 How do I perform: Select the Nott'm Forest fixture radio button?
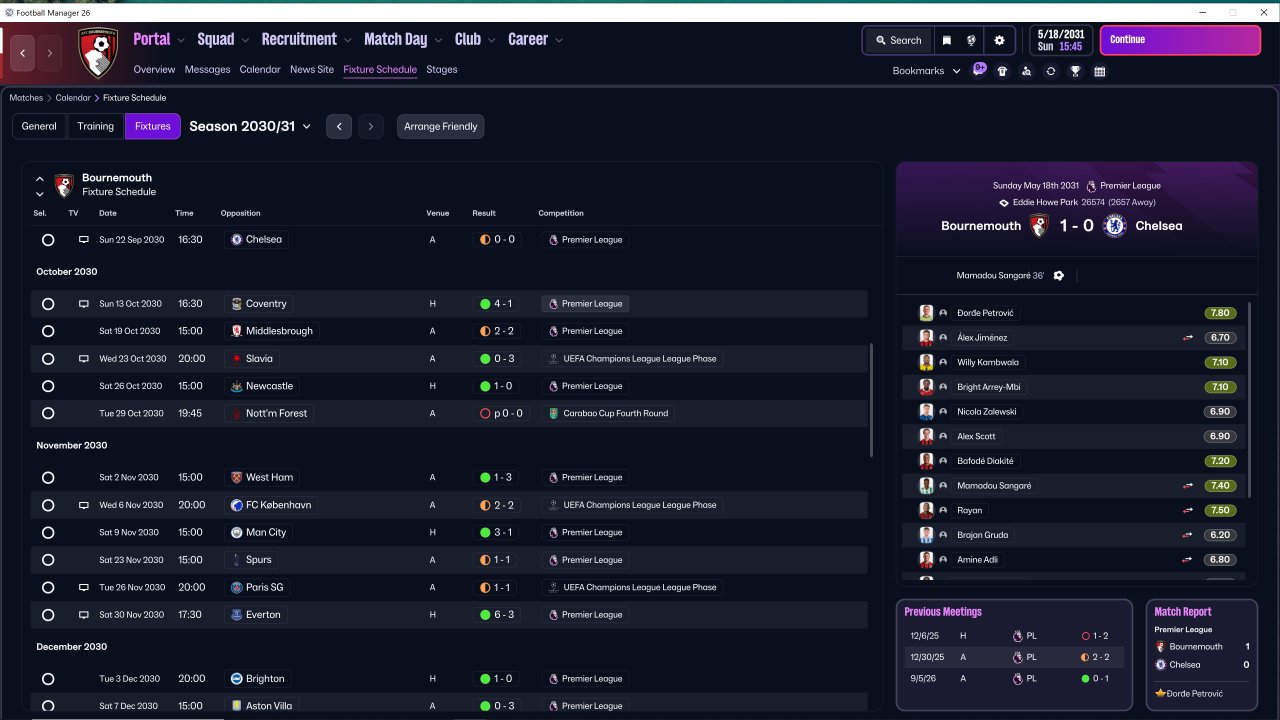pyautogui.click(x=48, y=414)
